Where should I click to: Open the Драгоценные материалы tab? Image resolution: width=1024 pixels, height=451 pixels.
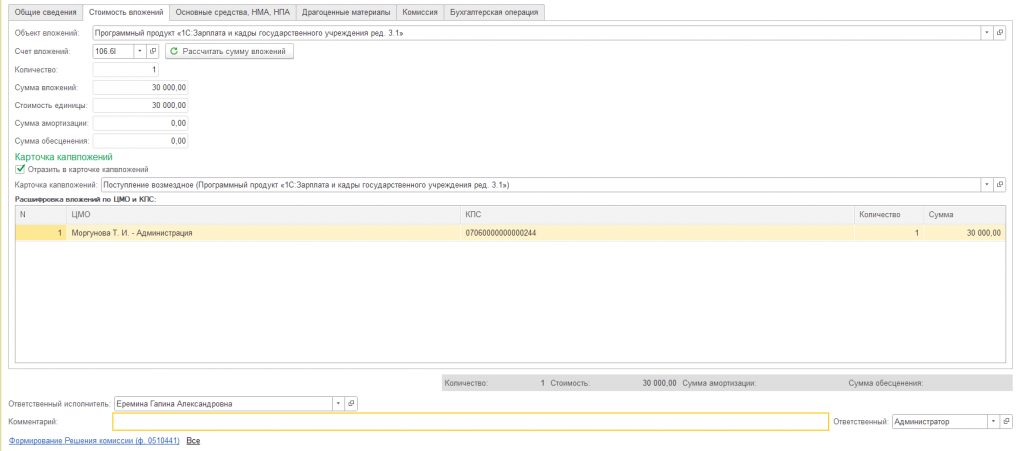coord(346,12)
